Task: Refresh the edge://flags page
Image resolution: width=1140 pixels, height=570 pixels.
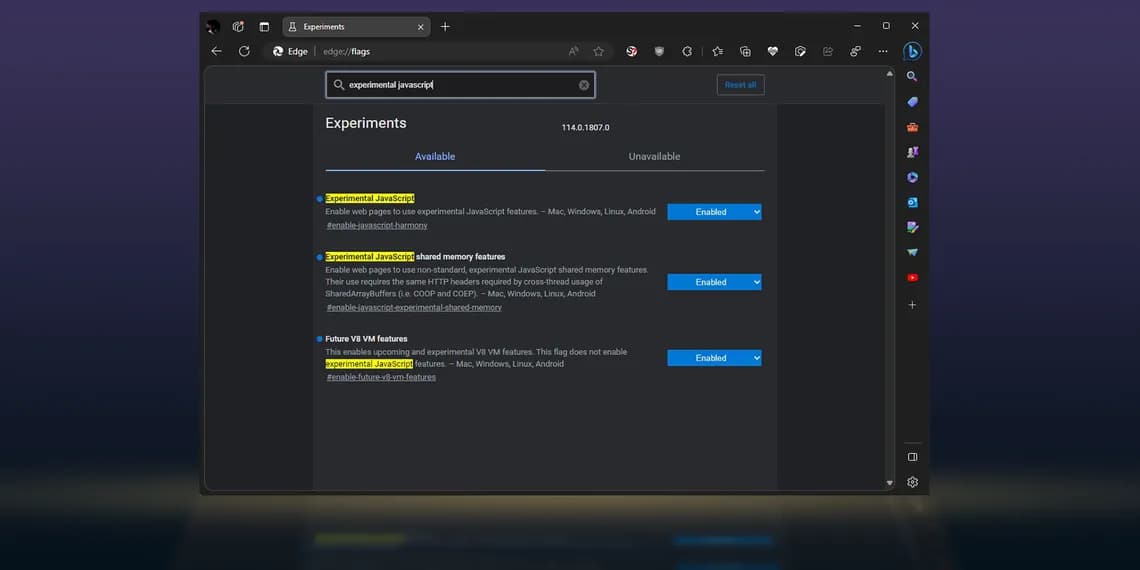Action: 244,51
